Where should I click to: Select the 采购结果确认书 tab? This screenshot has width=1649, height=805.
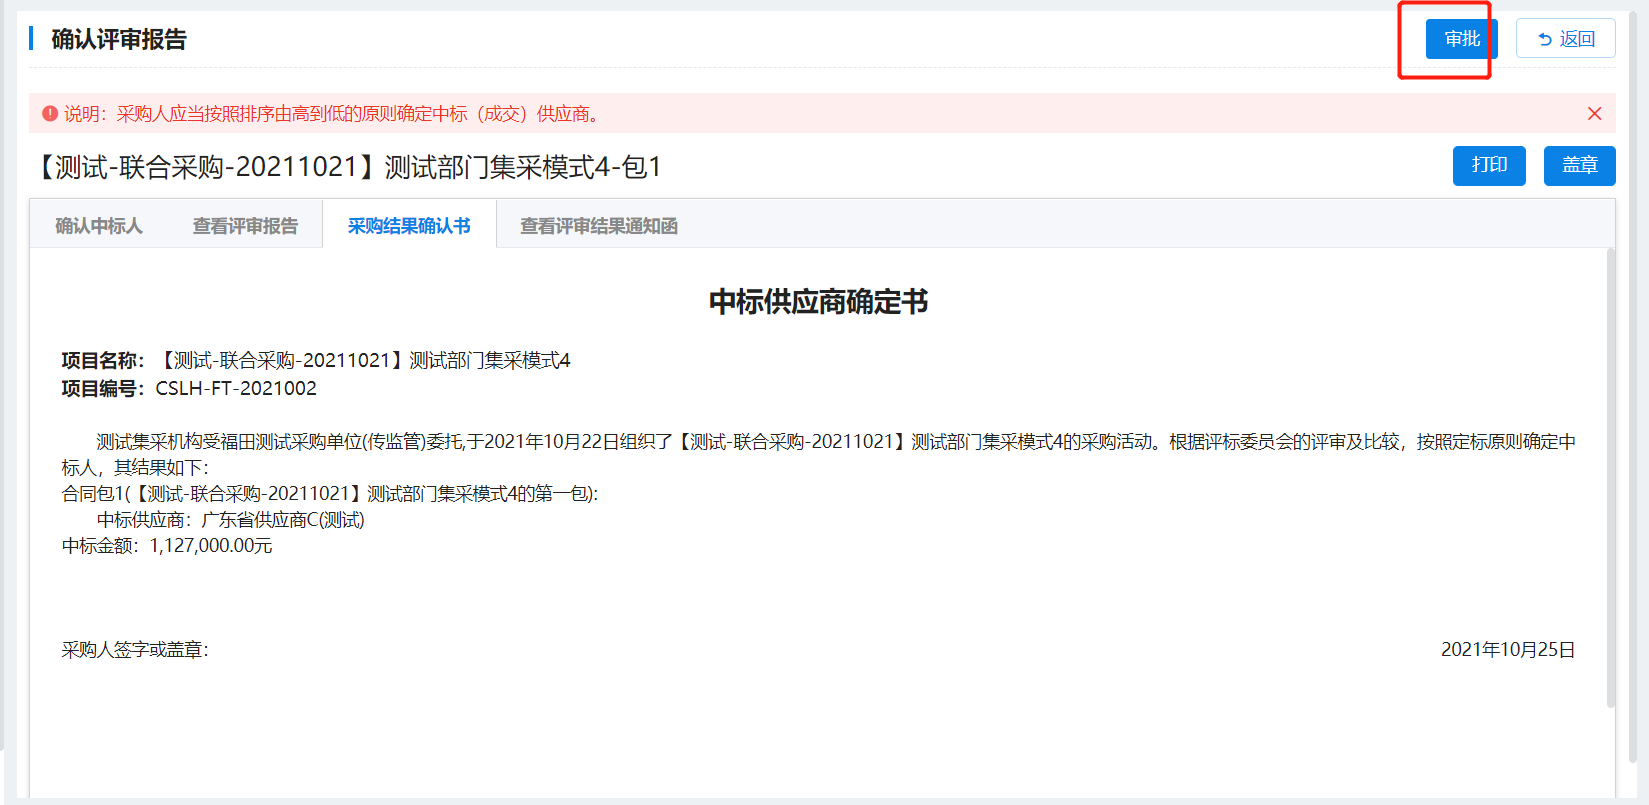click(409, 226)
